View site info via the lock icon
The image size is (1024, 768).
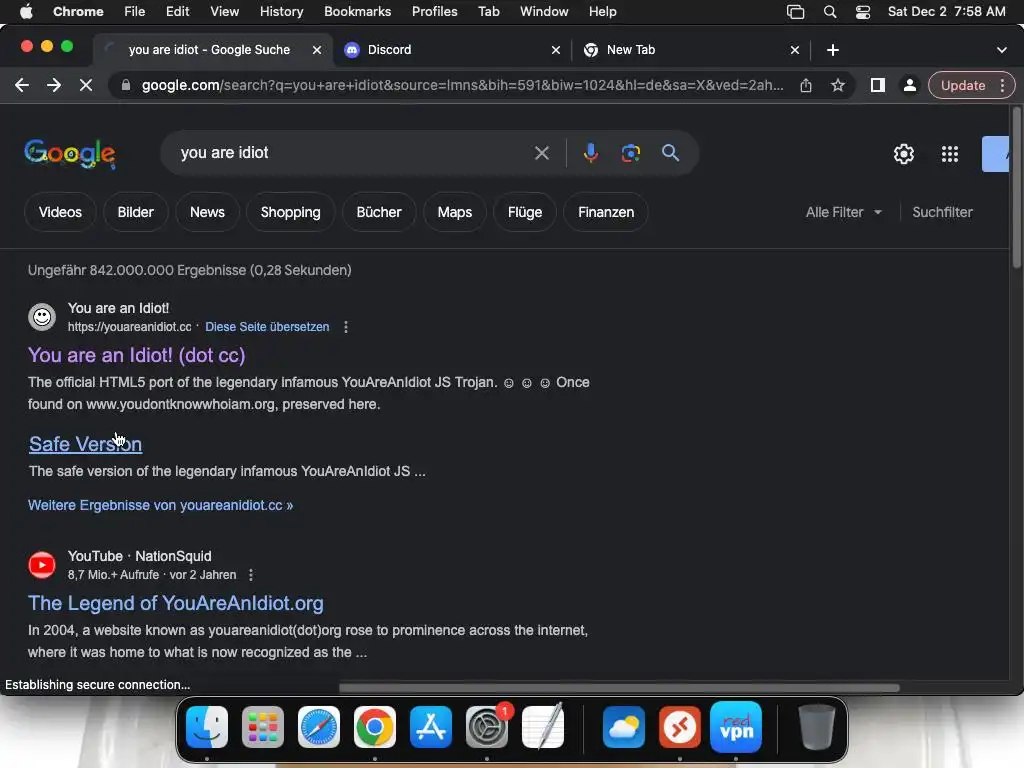[126, 85]
